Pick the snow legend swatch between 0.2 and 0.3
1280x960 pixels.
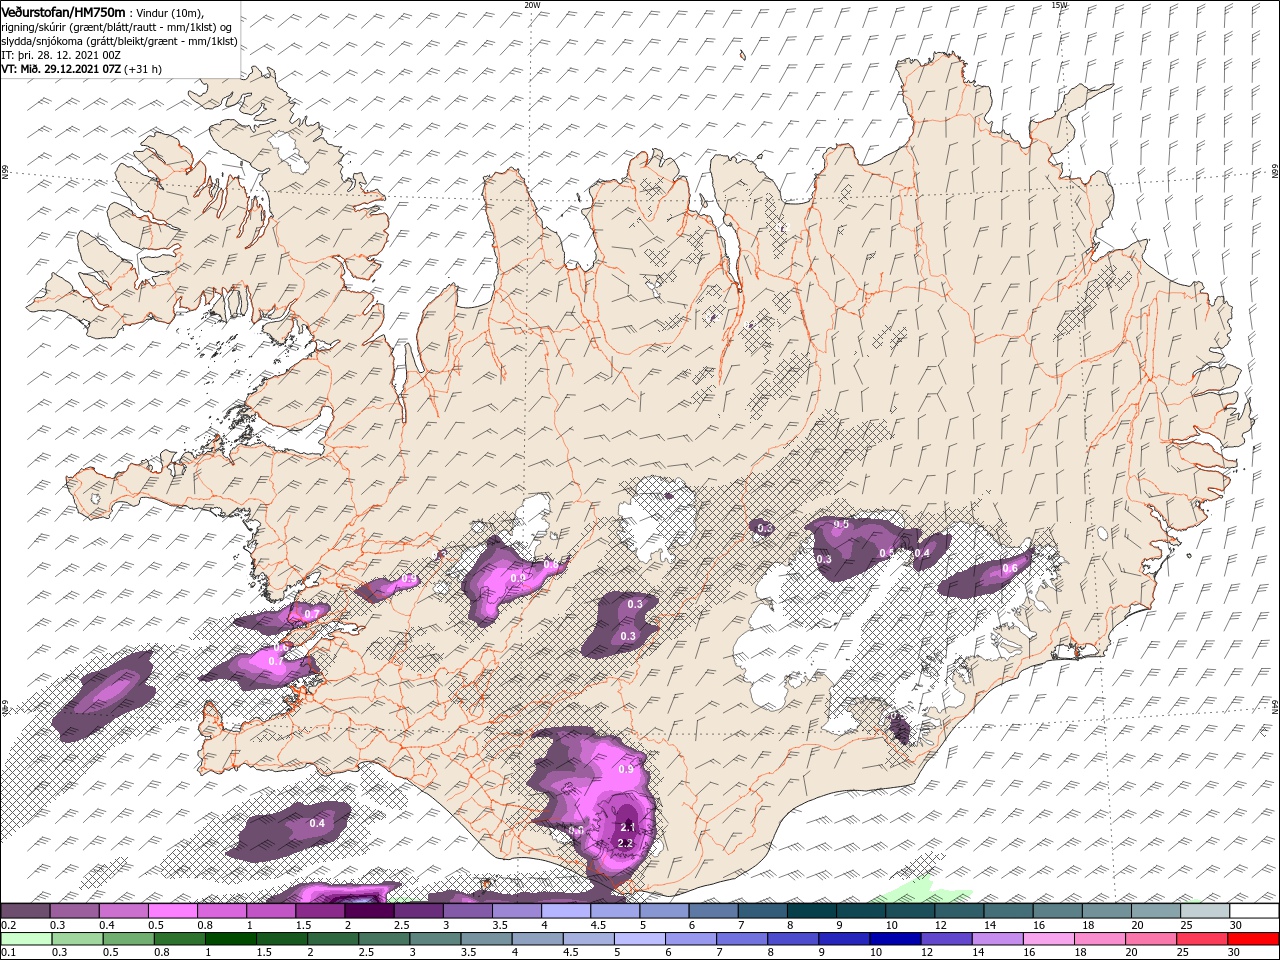[25, 911]
